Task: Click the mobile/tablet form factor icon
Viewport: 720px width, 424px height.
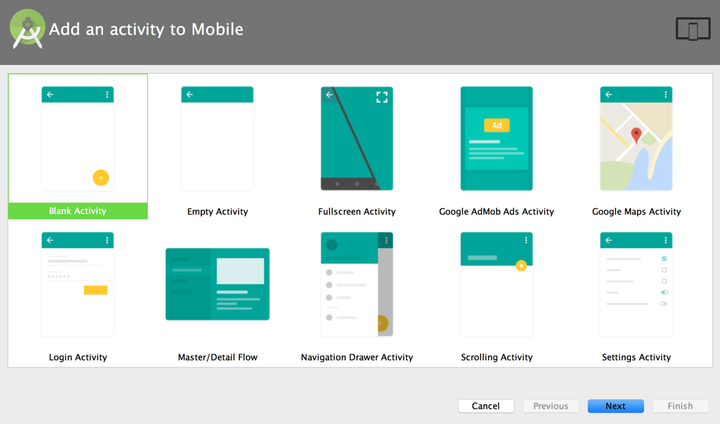Action: 692,30
